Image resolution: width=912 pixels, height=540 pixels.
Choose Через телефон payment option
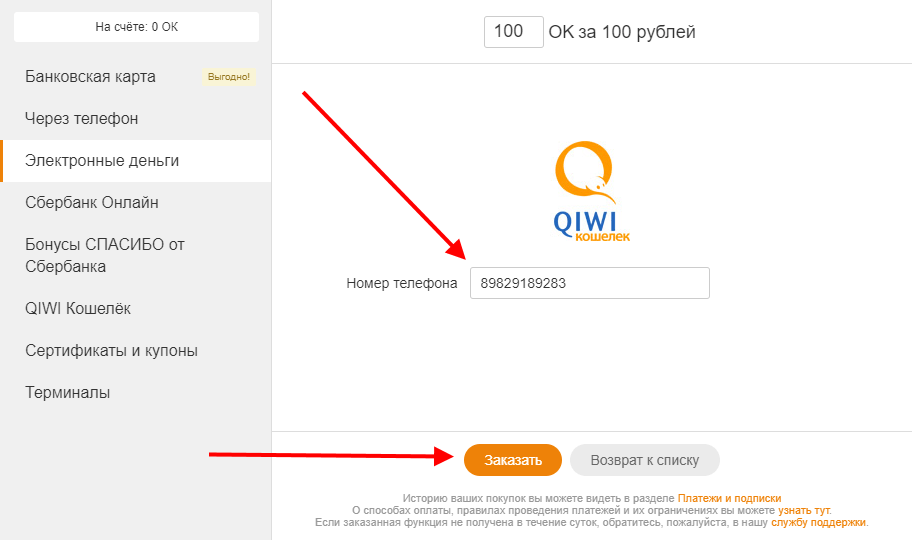click(82, 119)
